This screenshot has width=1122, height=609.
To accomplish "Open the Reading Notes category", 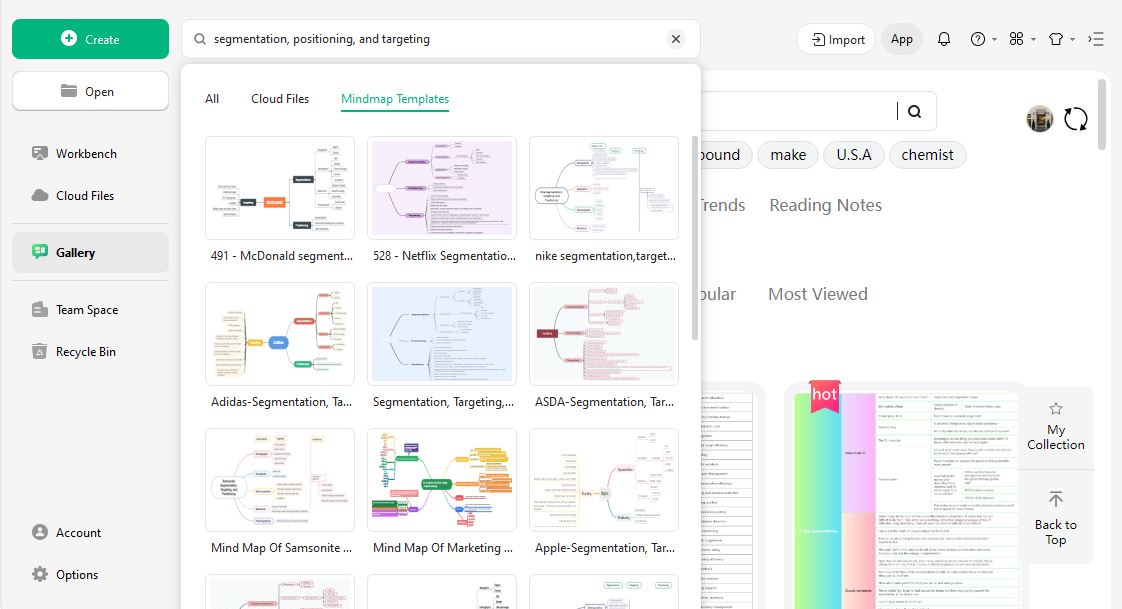I will coord(825,205).
